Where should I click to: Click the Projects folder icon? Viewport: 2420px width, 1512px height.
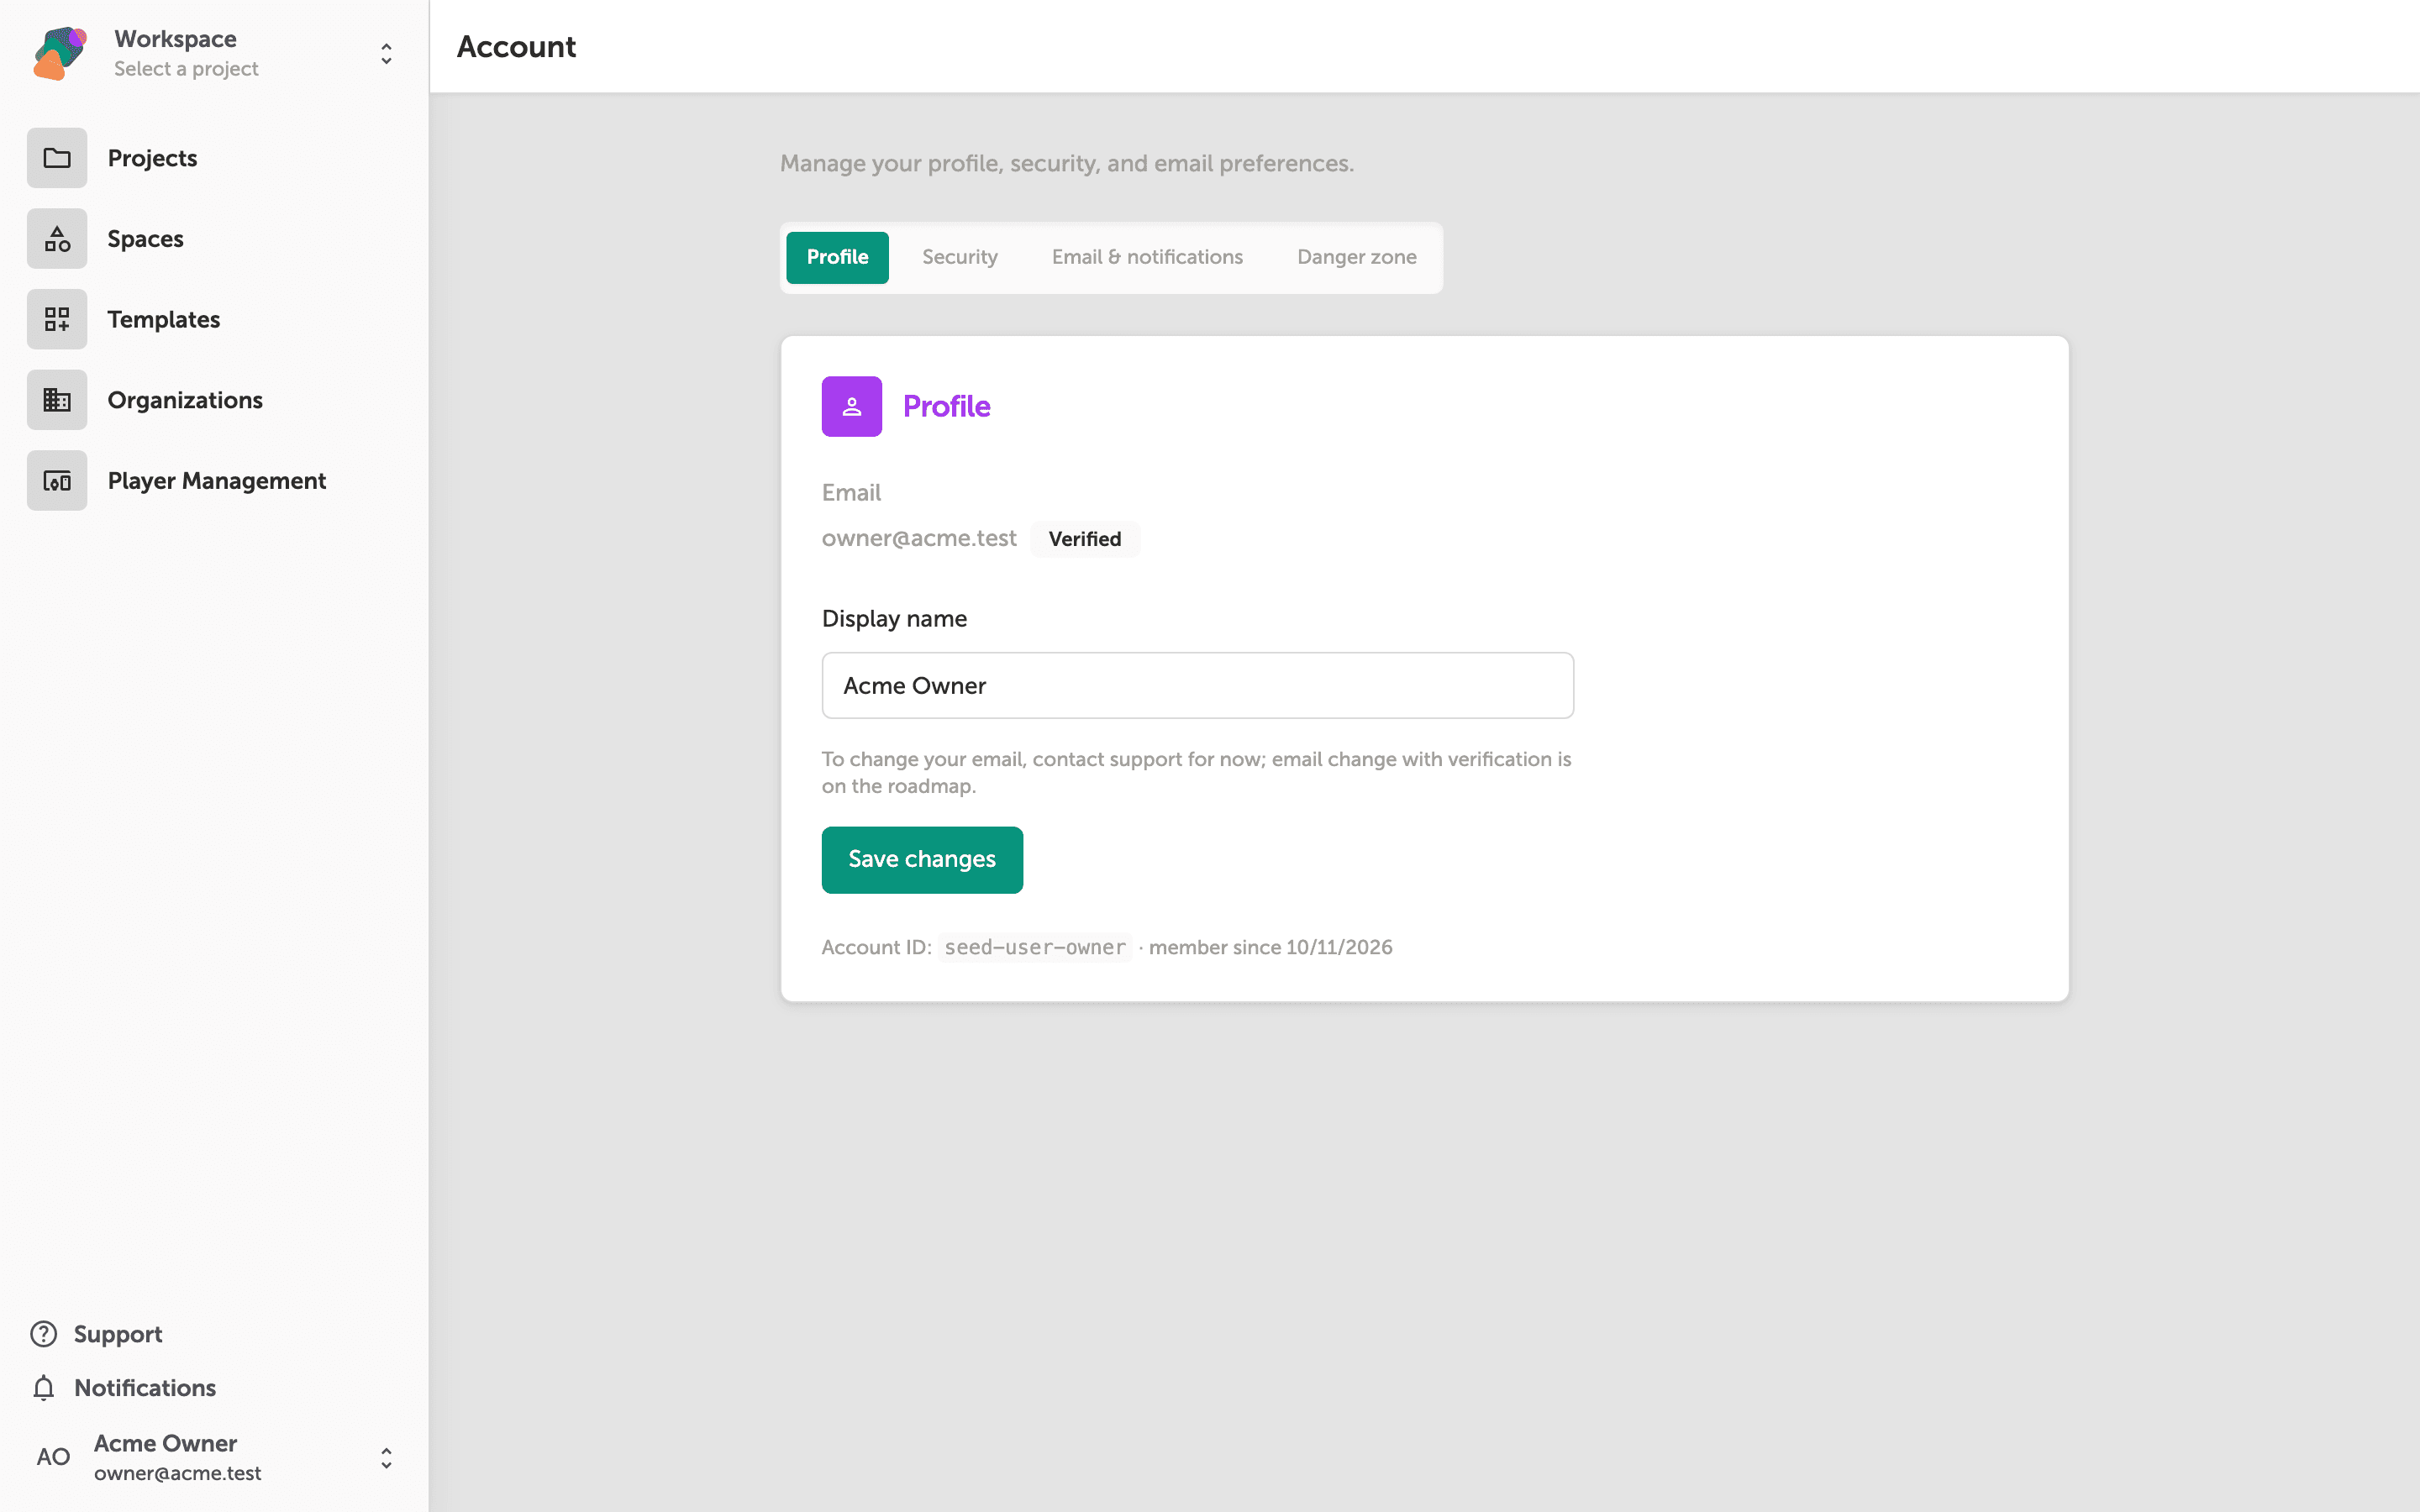[x=57, y=158]
